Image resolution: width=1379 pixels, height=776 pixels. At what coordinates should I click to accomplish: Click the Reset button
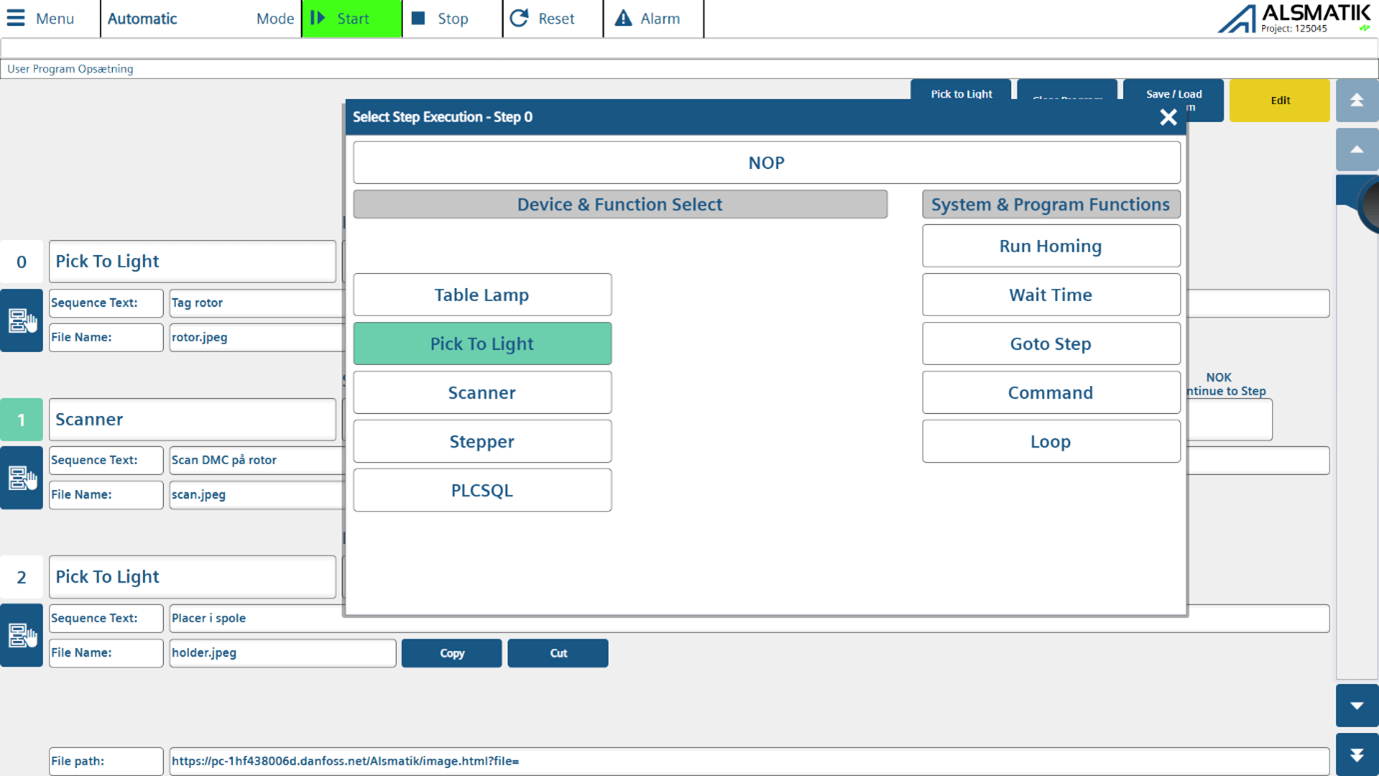[542, 18]
